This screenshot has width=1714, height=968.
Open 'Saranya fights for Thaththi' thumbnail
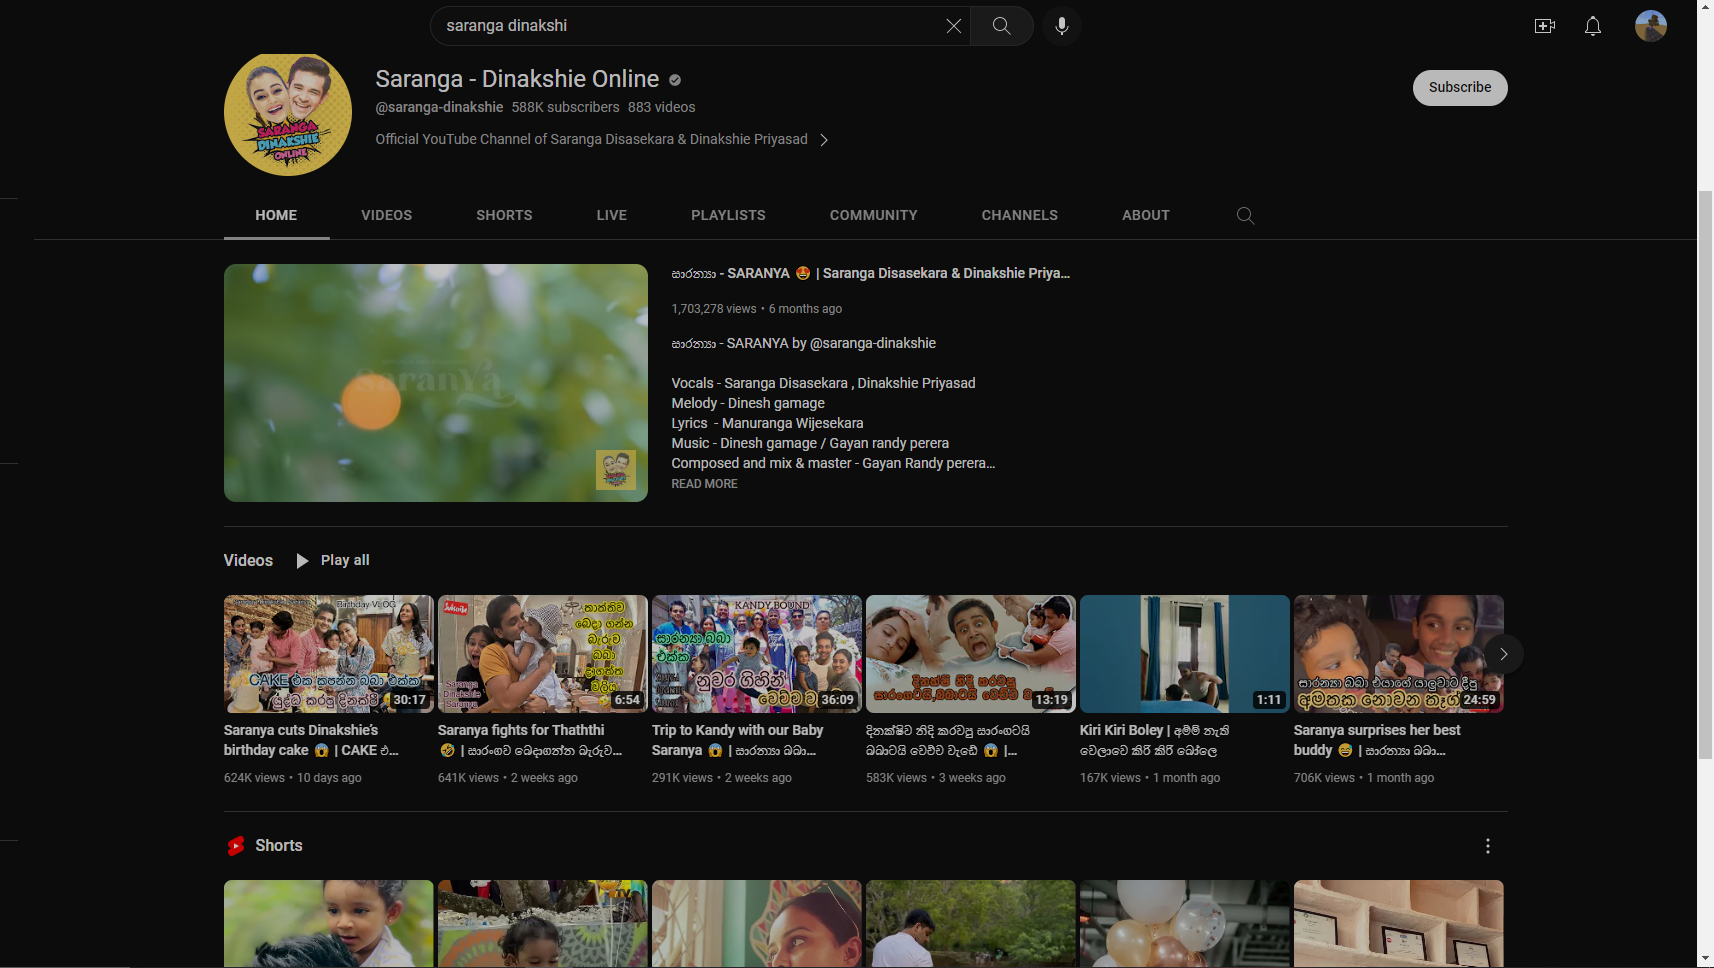pos(543,654)
